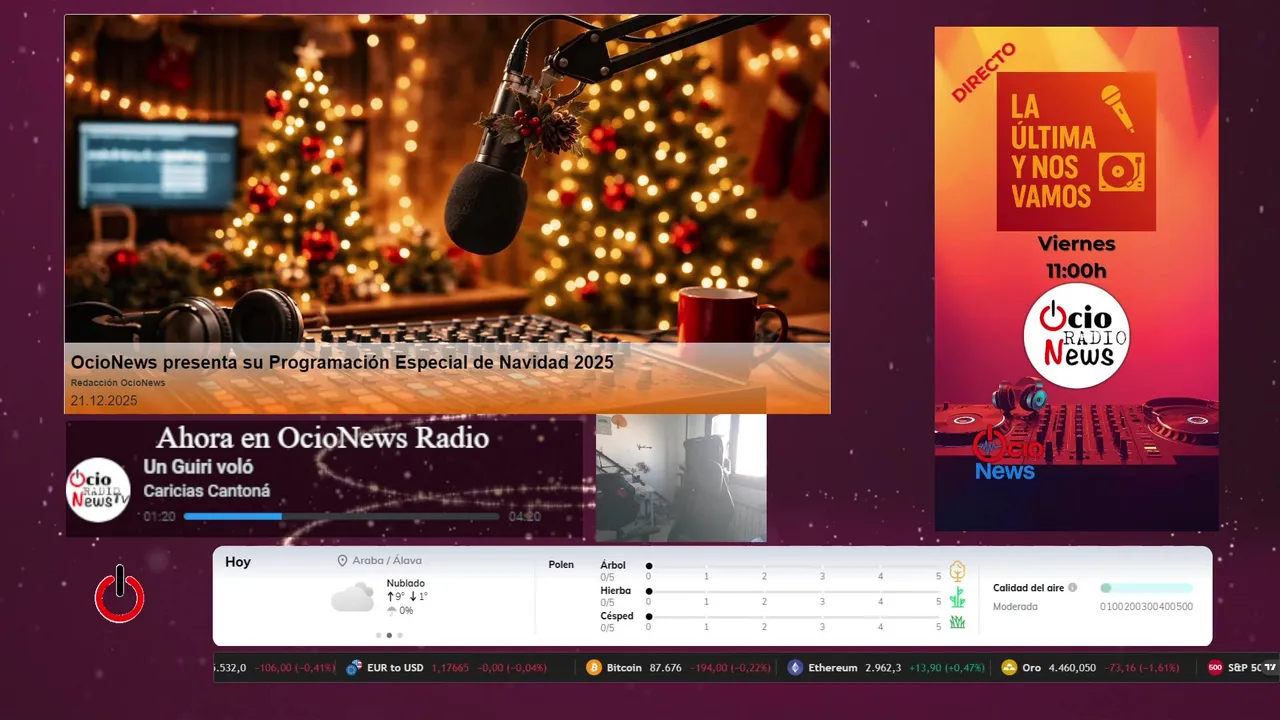
Task: Click the Bitcoin ticker label
Action: [x=624, y=668]
